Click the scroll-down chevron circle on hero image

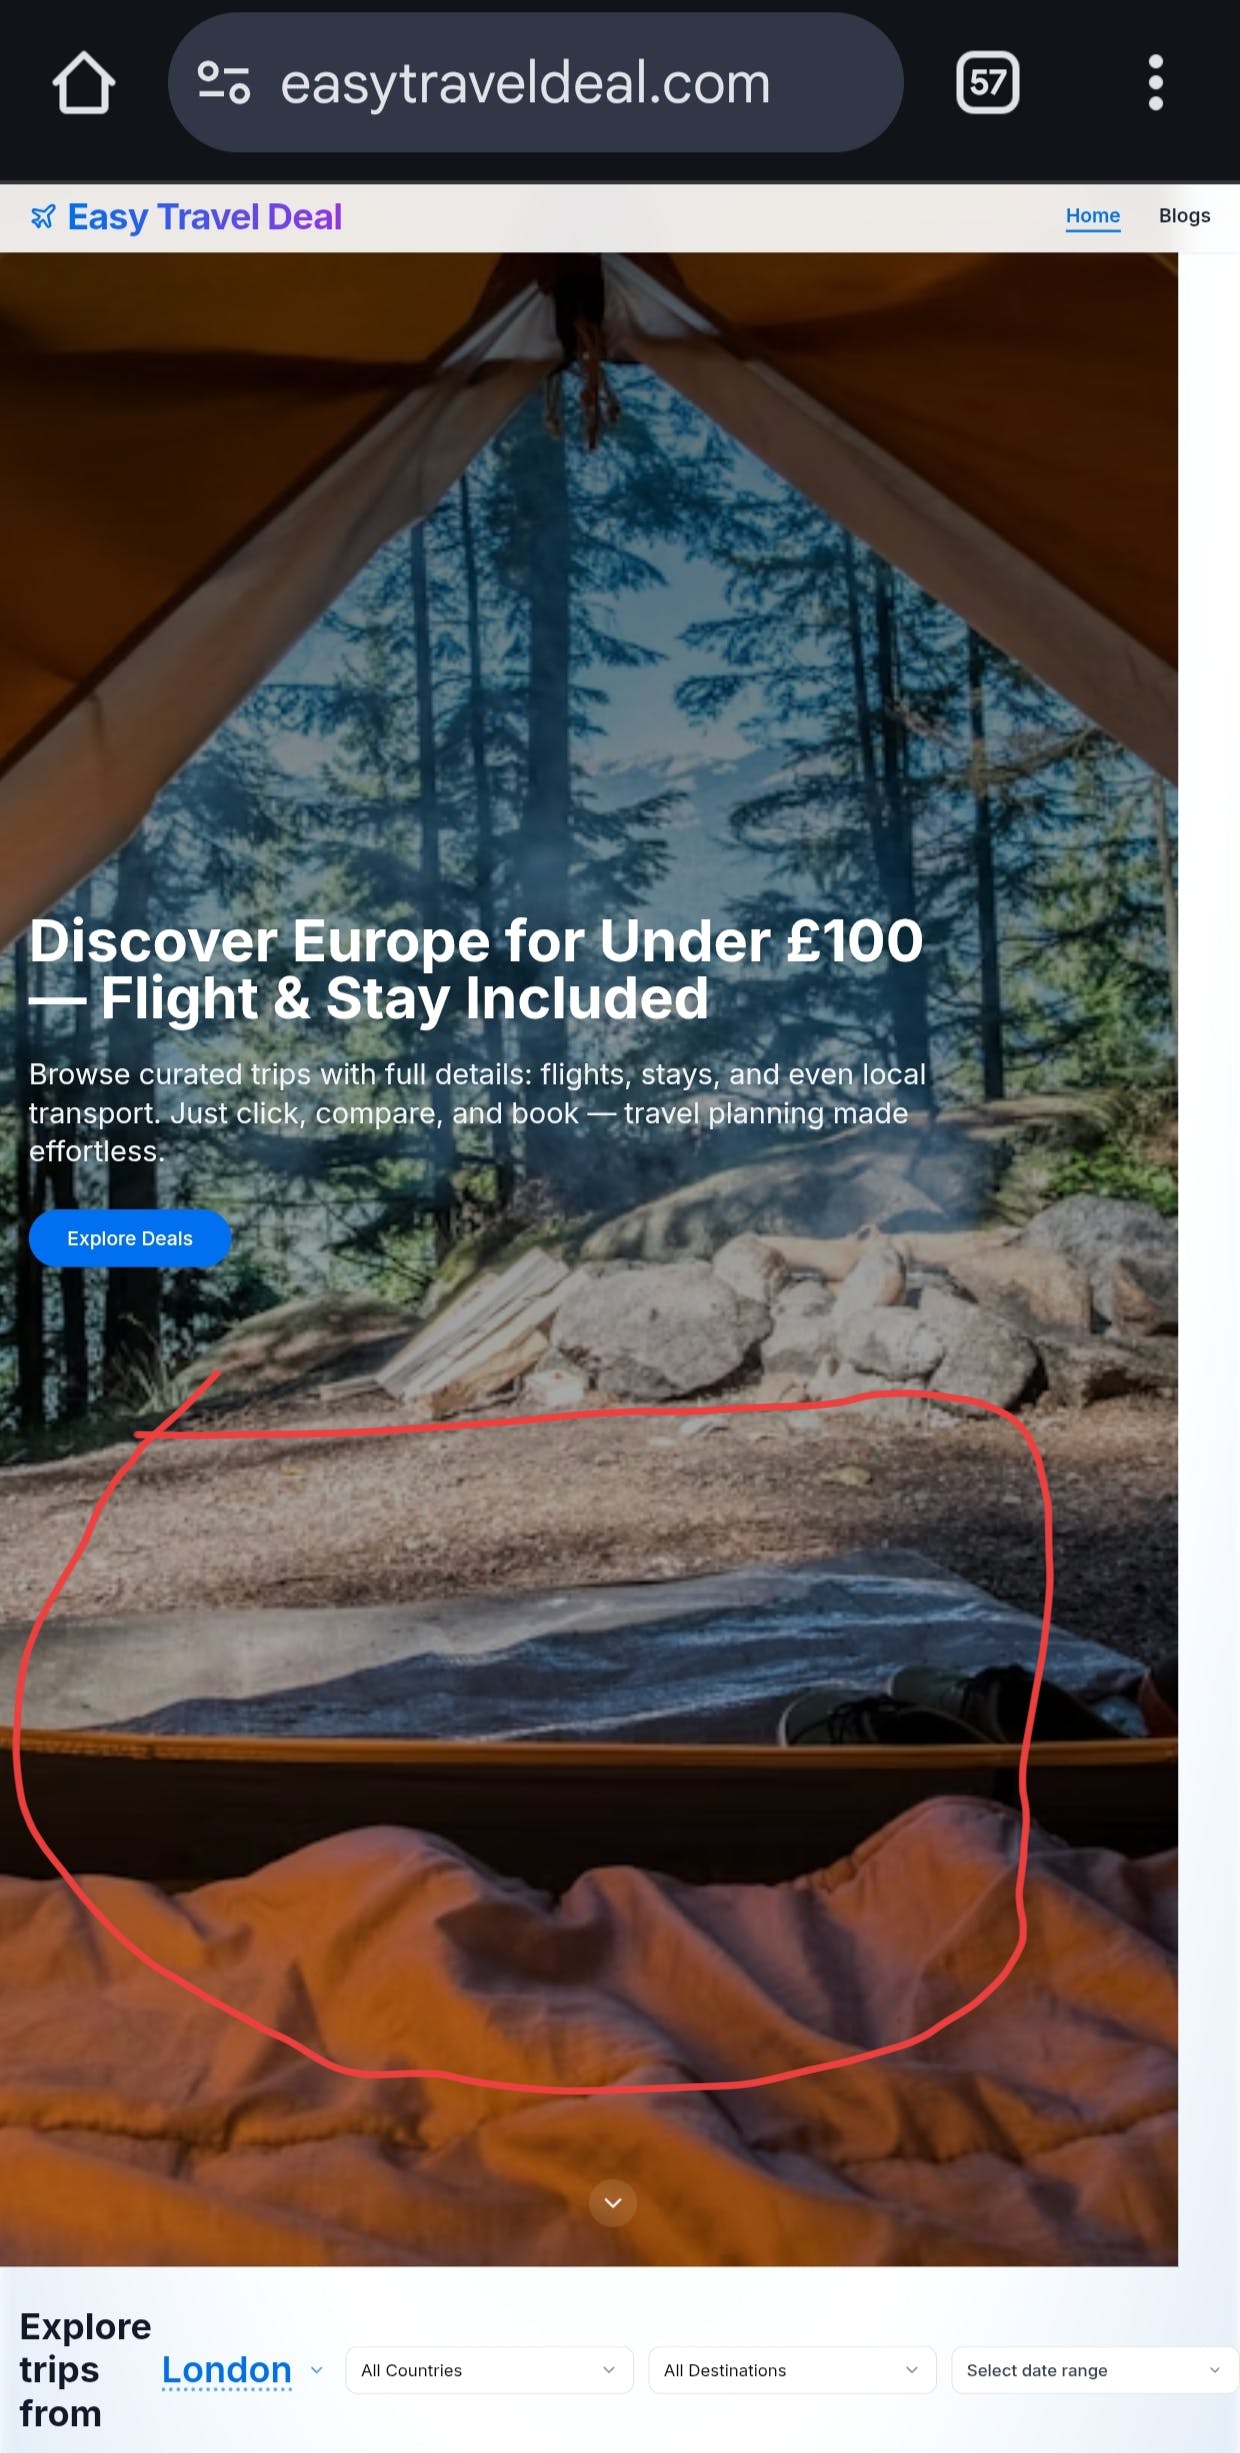(x=613, y=2202)
